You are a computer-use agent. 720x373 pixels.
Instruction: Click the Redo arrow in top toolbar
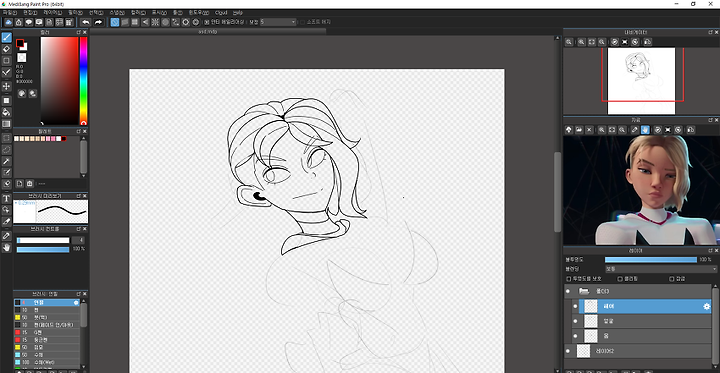tap(98, 22)
